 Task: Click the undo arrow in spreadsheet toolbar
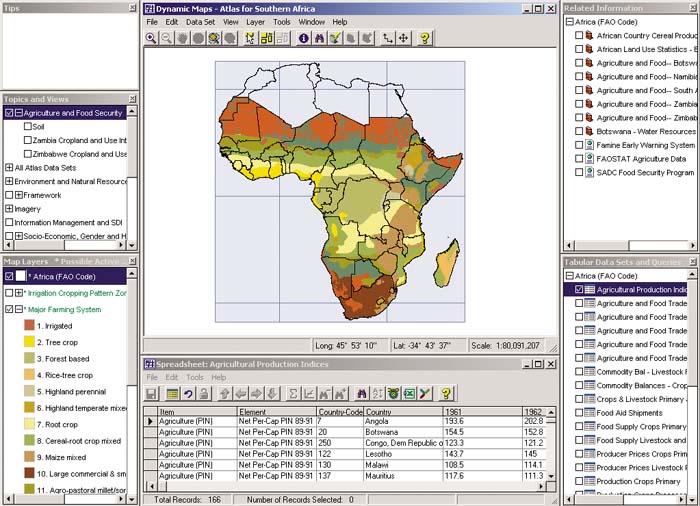[187, 394]
